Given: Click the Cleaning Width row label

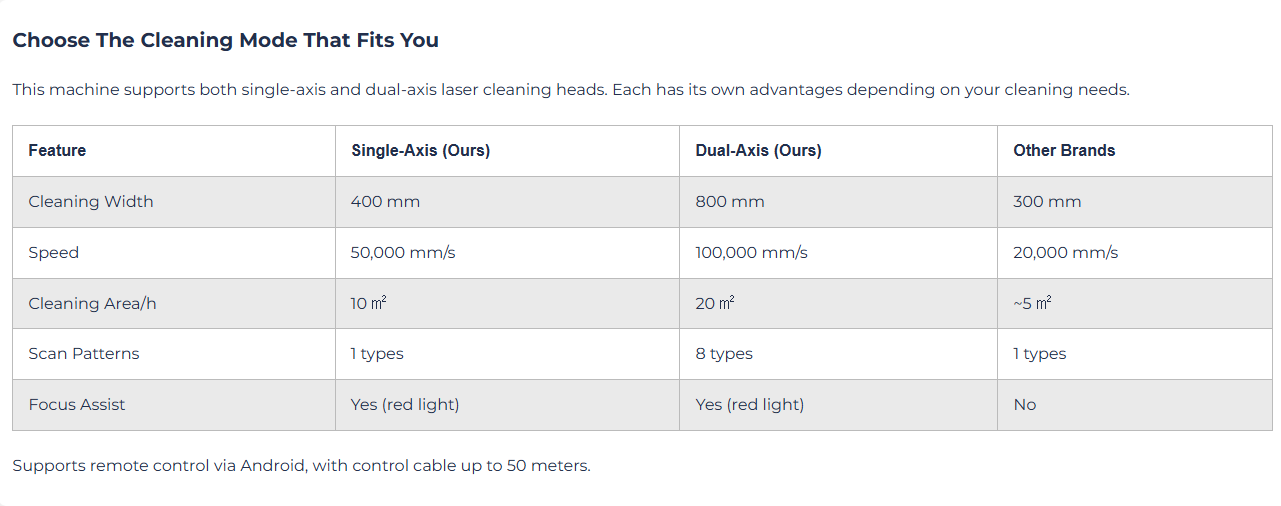Looking at the screenshot, I should click(x=91, y=202).
